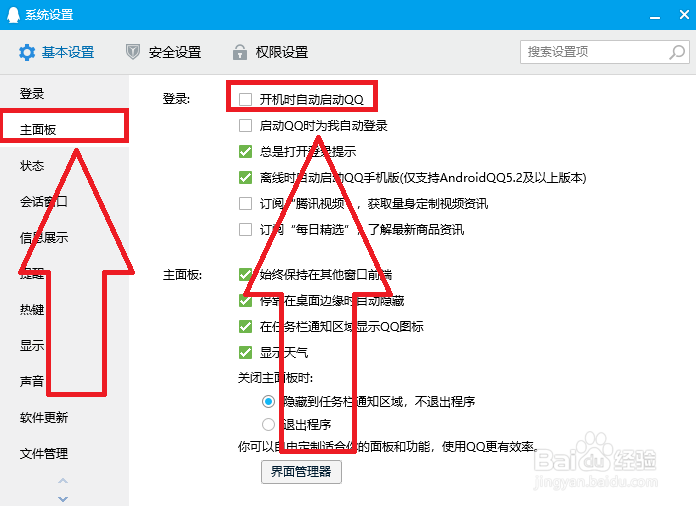Click the shield icon beside 安全设置
The height and width of the screenshot is (506, 696).
click(x=132, y=52)
